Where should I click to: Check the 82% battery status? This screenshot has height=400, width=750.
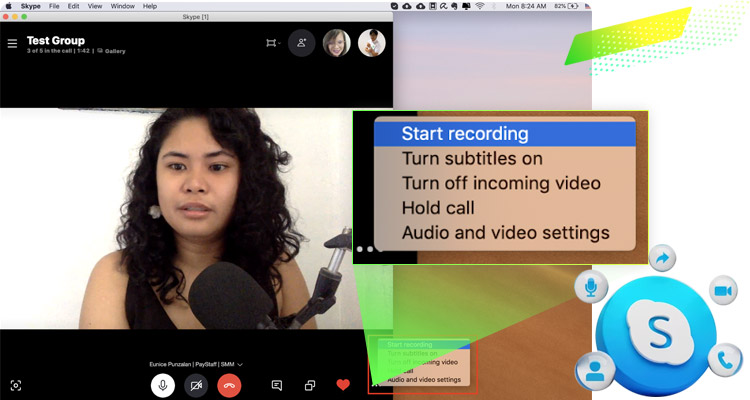point(566,6)
